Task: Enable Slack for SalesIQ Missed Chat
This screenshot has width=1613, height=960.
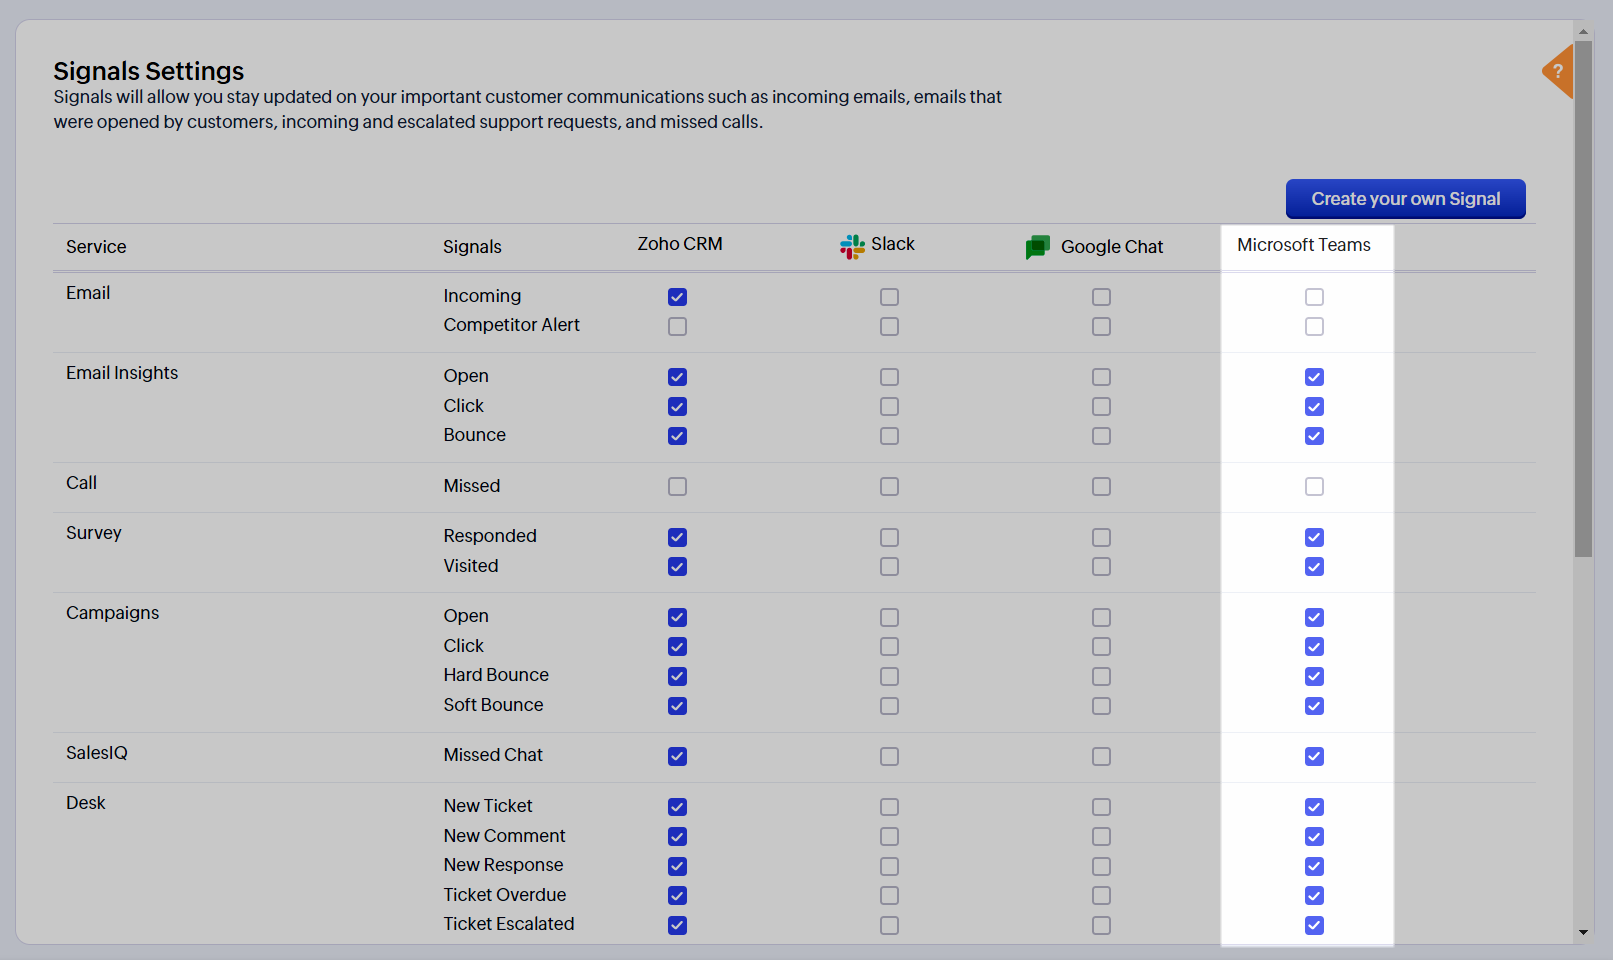Action: [x=889, y=757]
